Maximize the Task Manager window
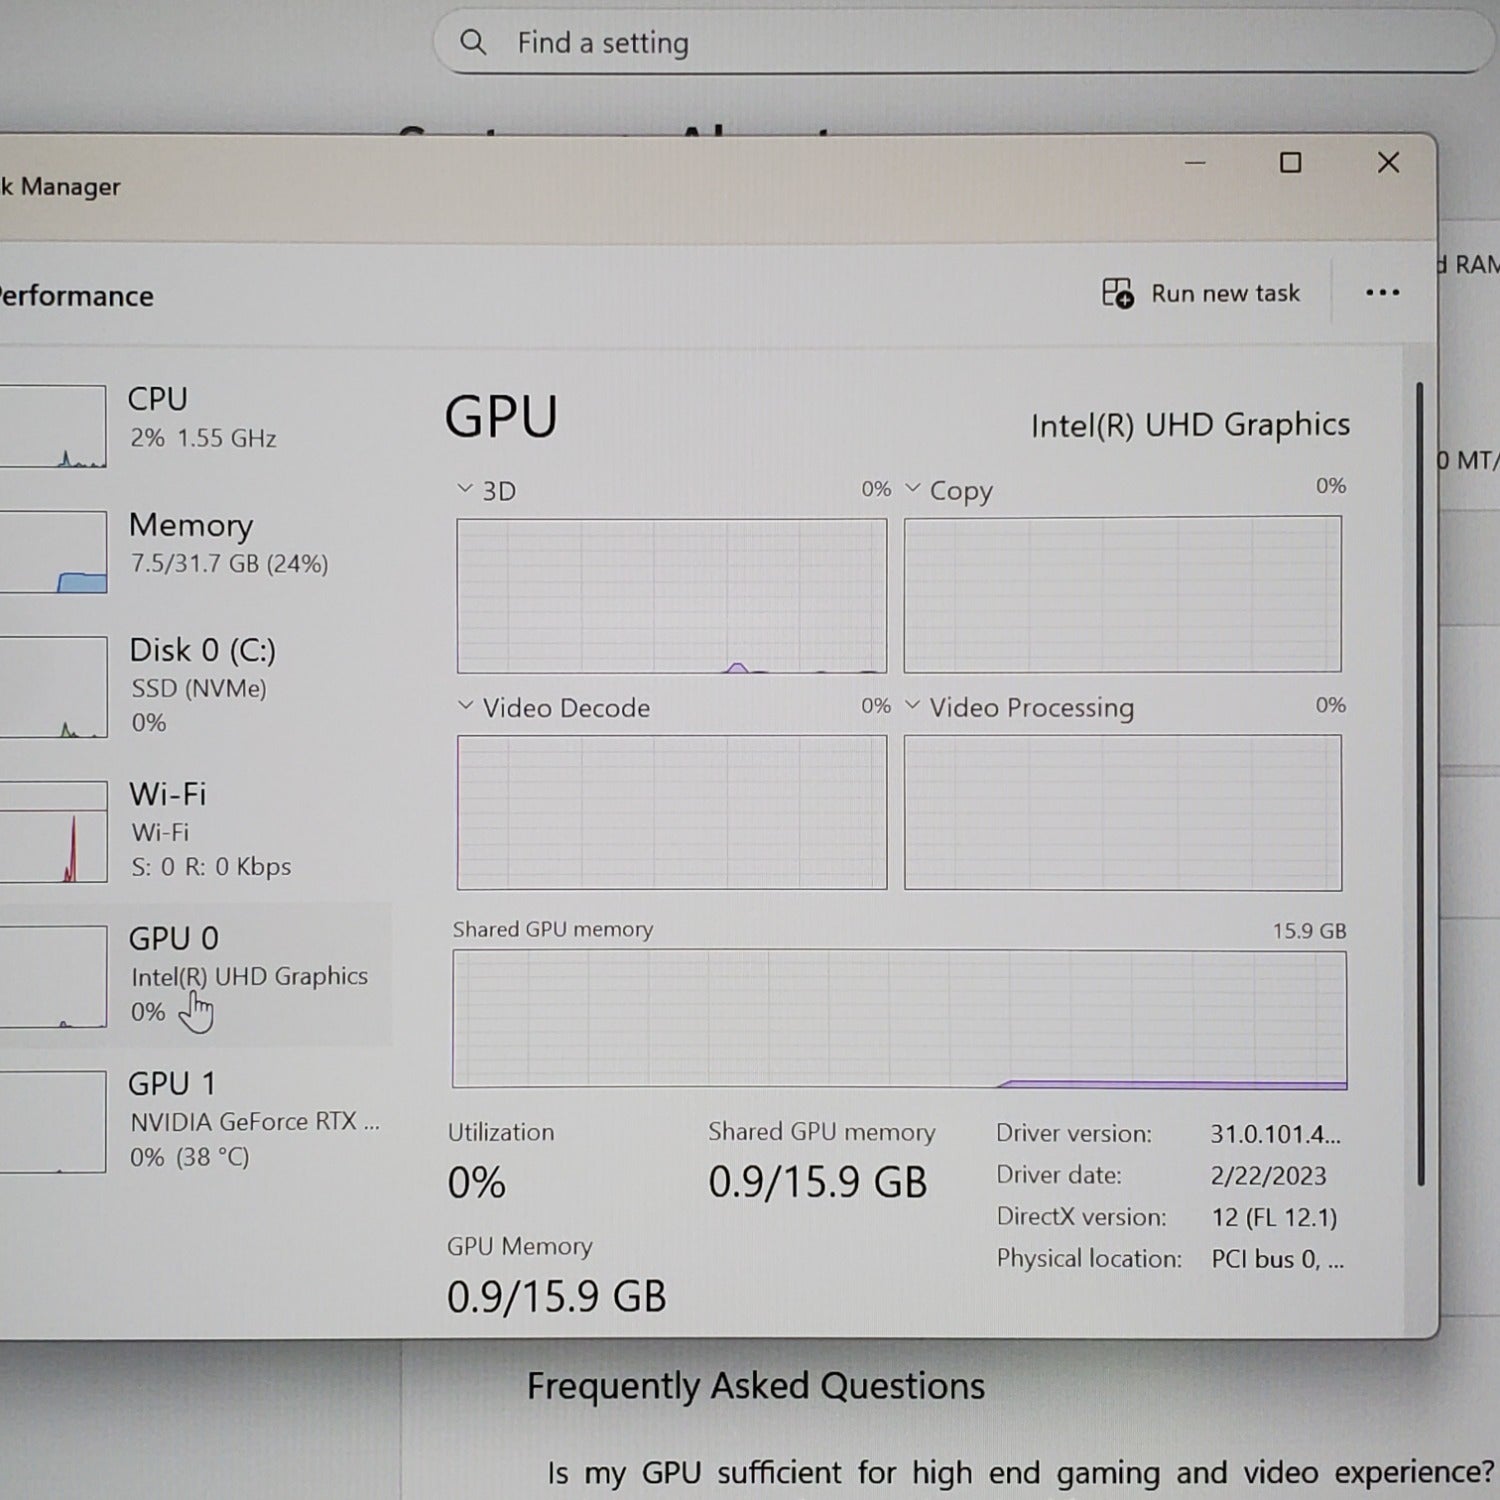 (x=1290, y=163)
